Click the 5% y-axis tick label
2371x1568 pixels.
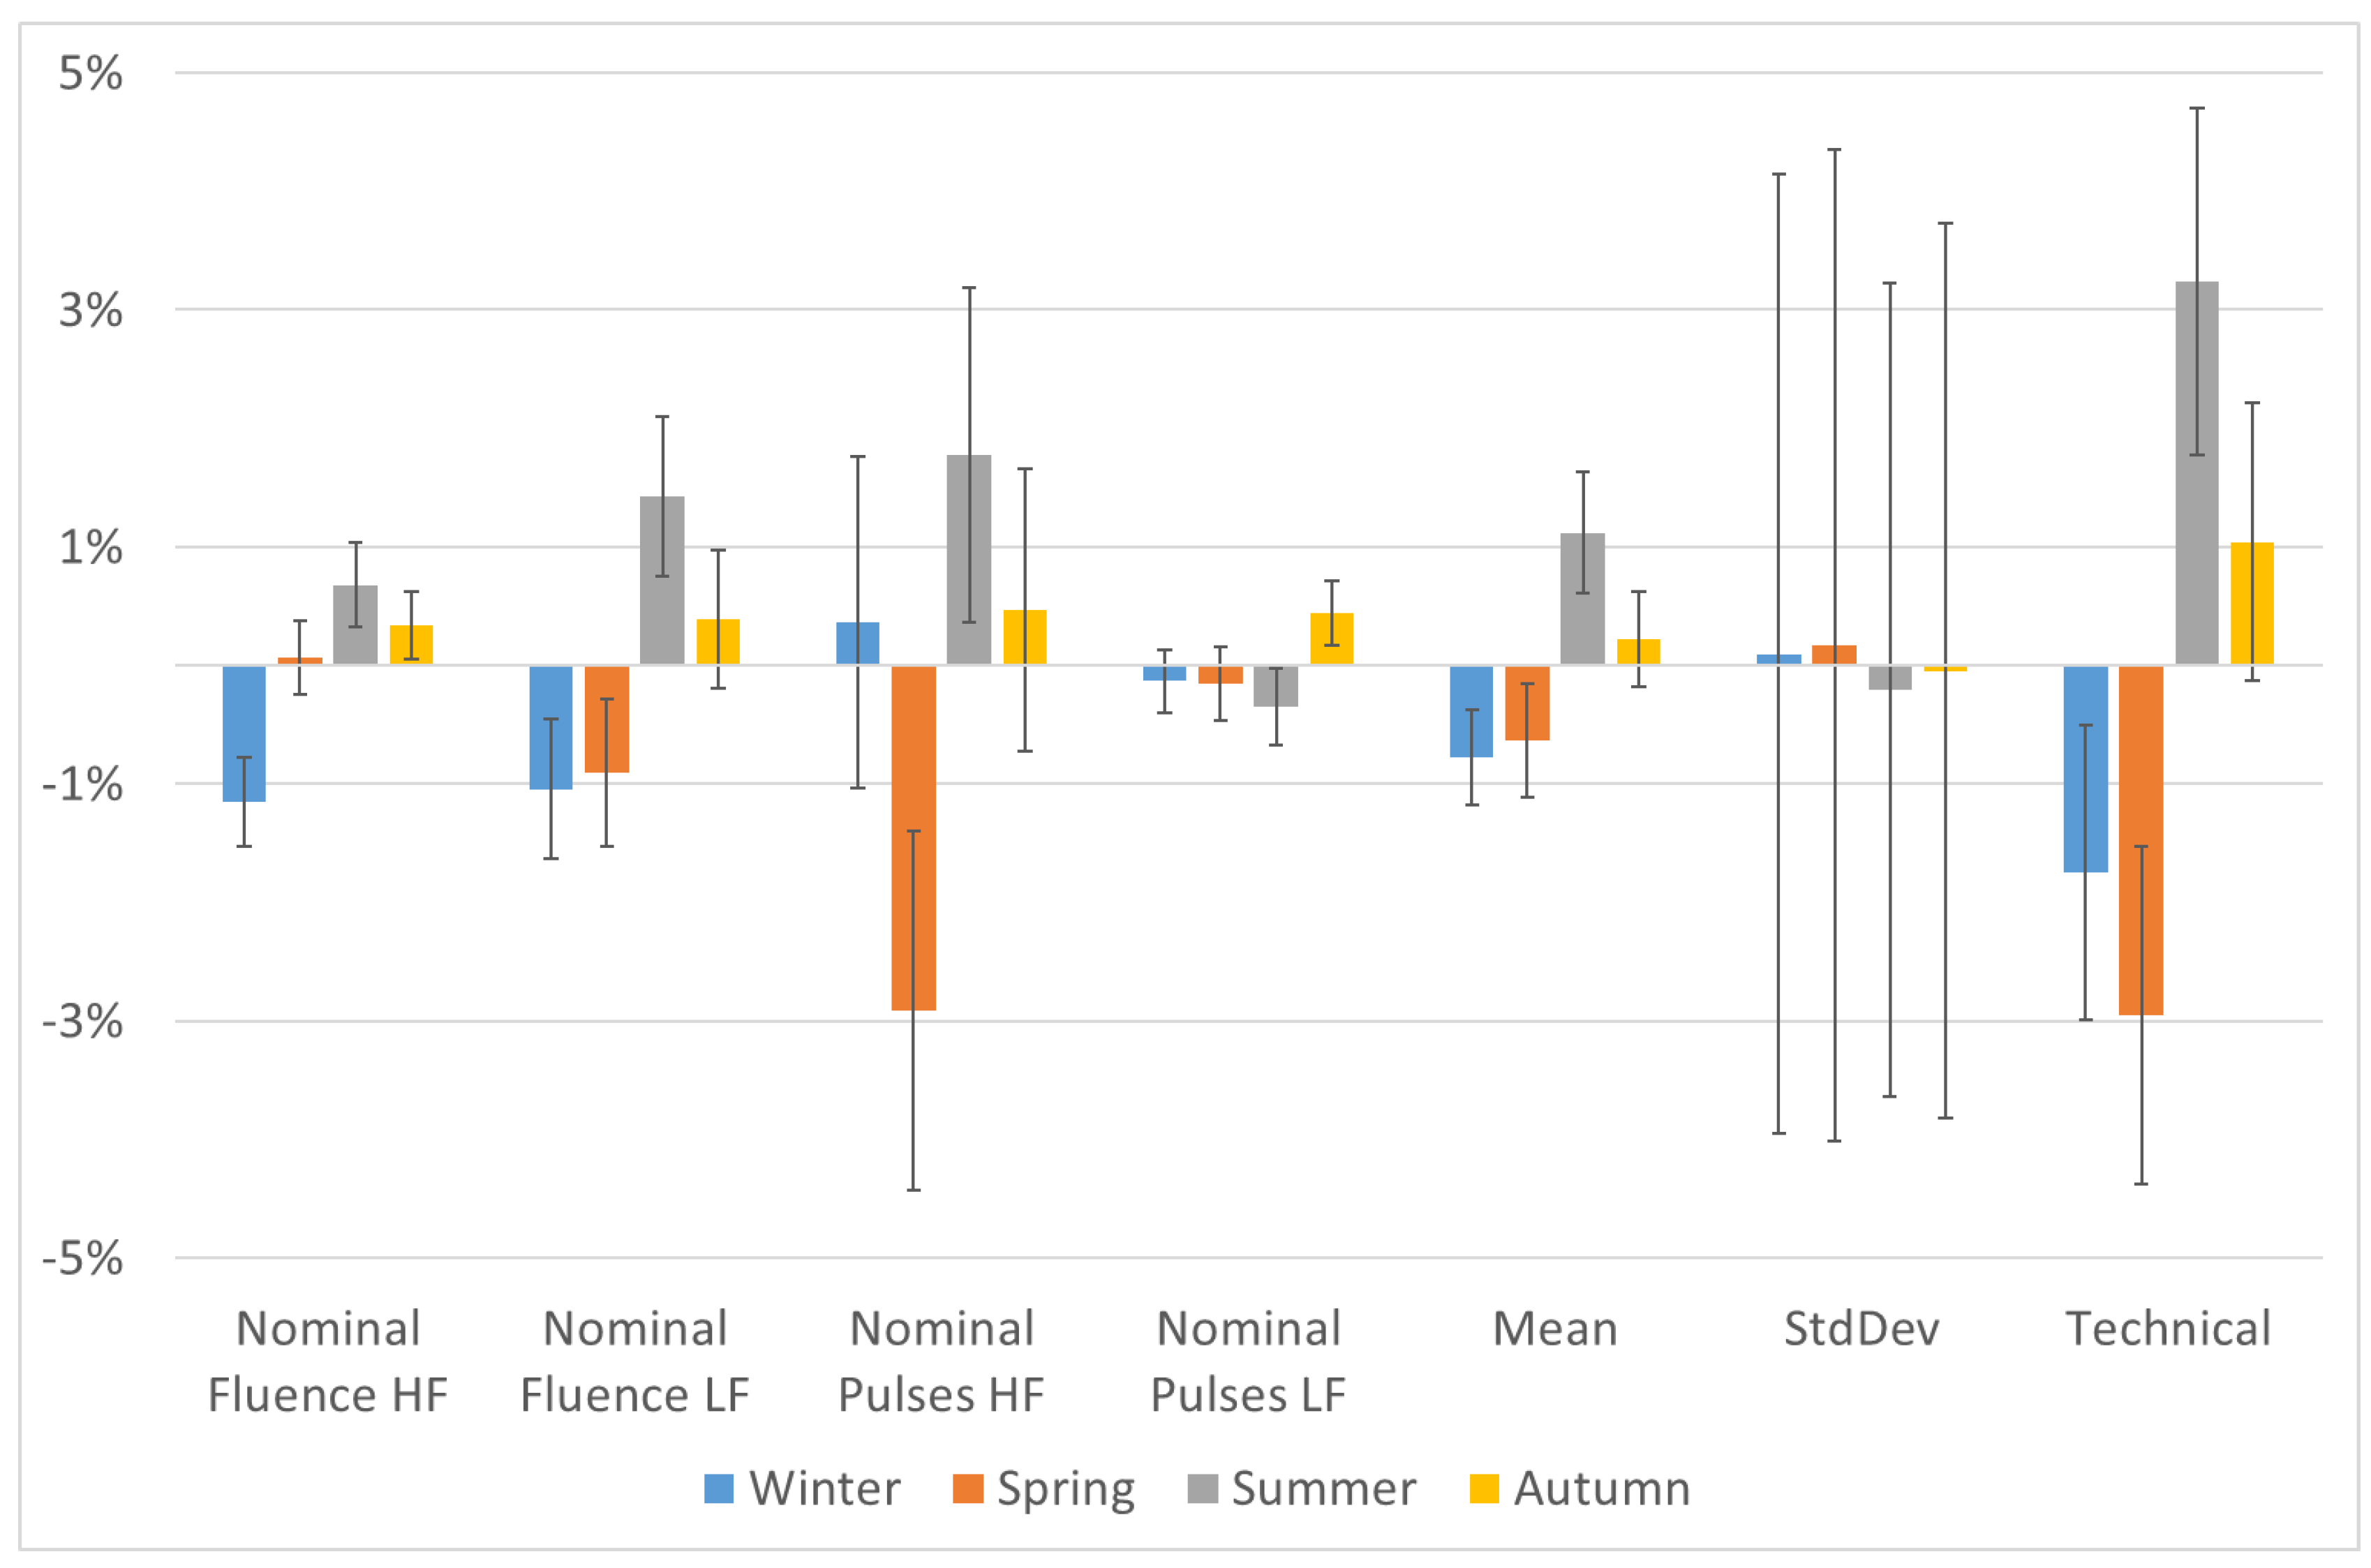(90, 74)
